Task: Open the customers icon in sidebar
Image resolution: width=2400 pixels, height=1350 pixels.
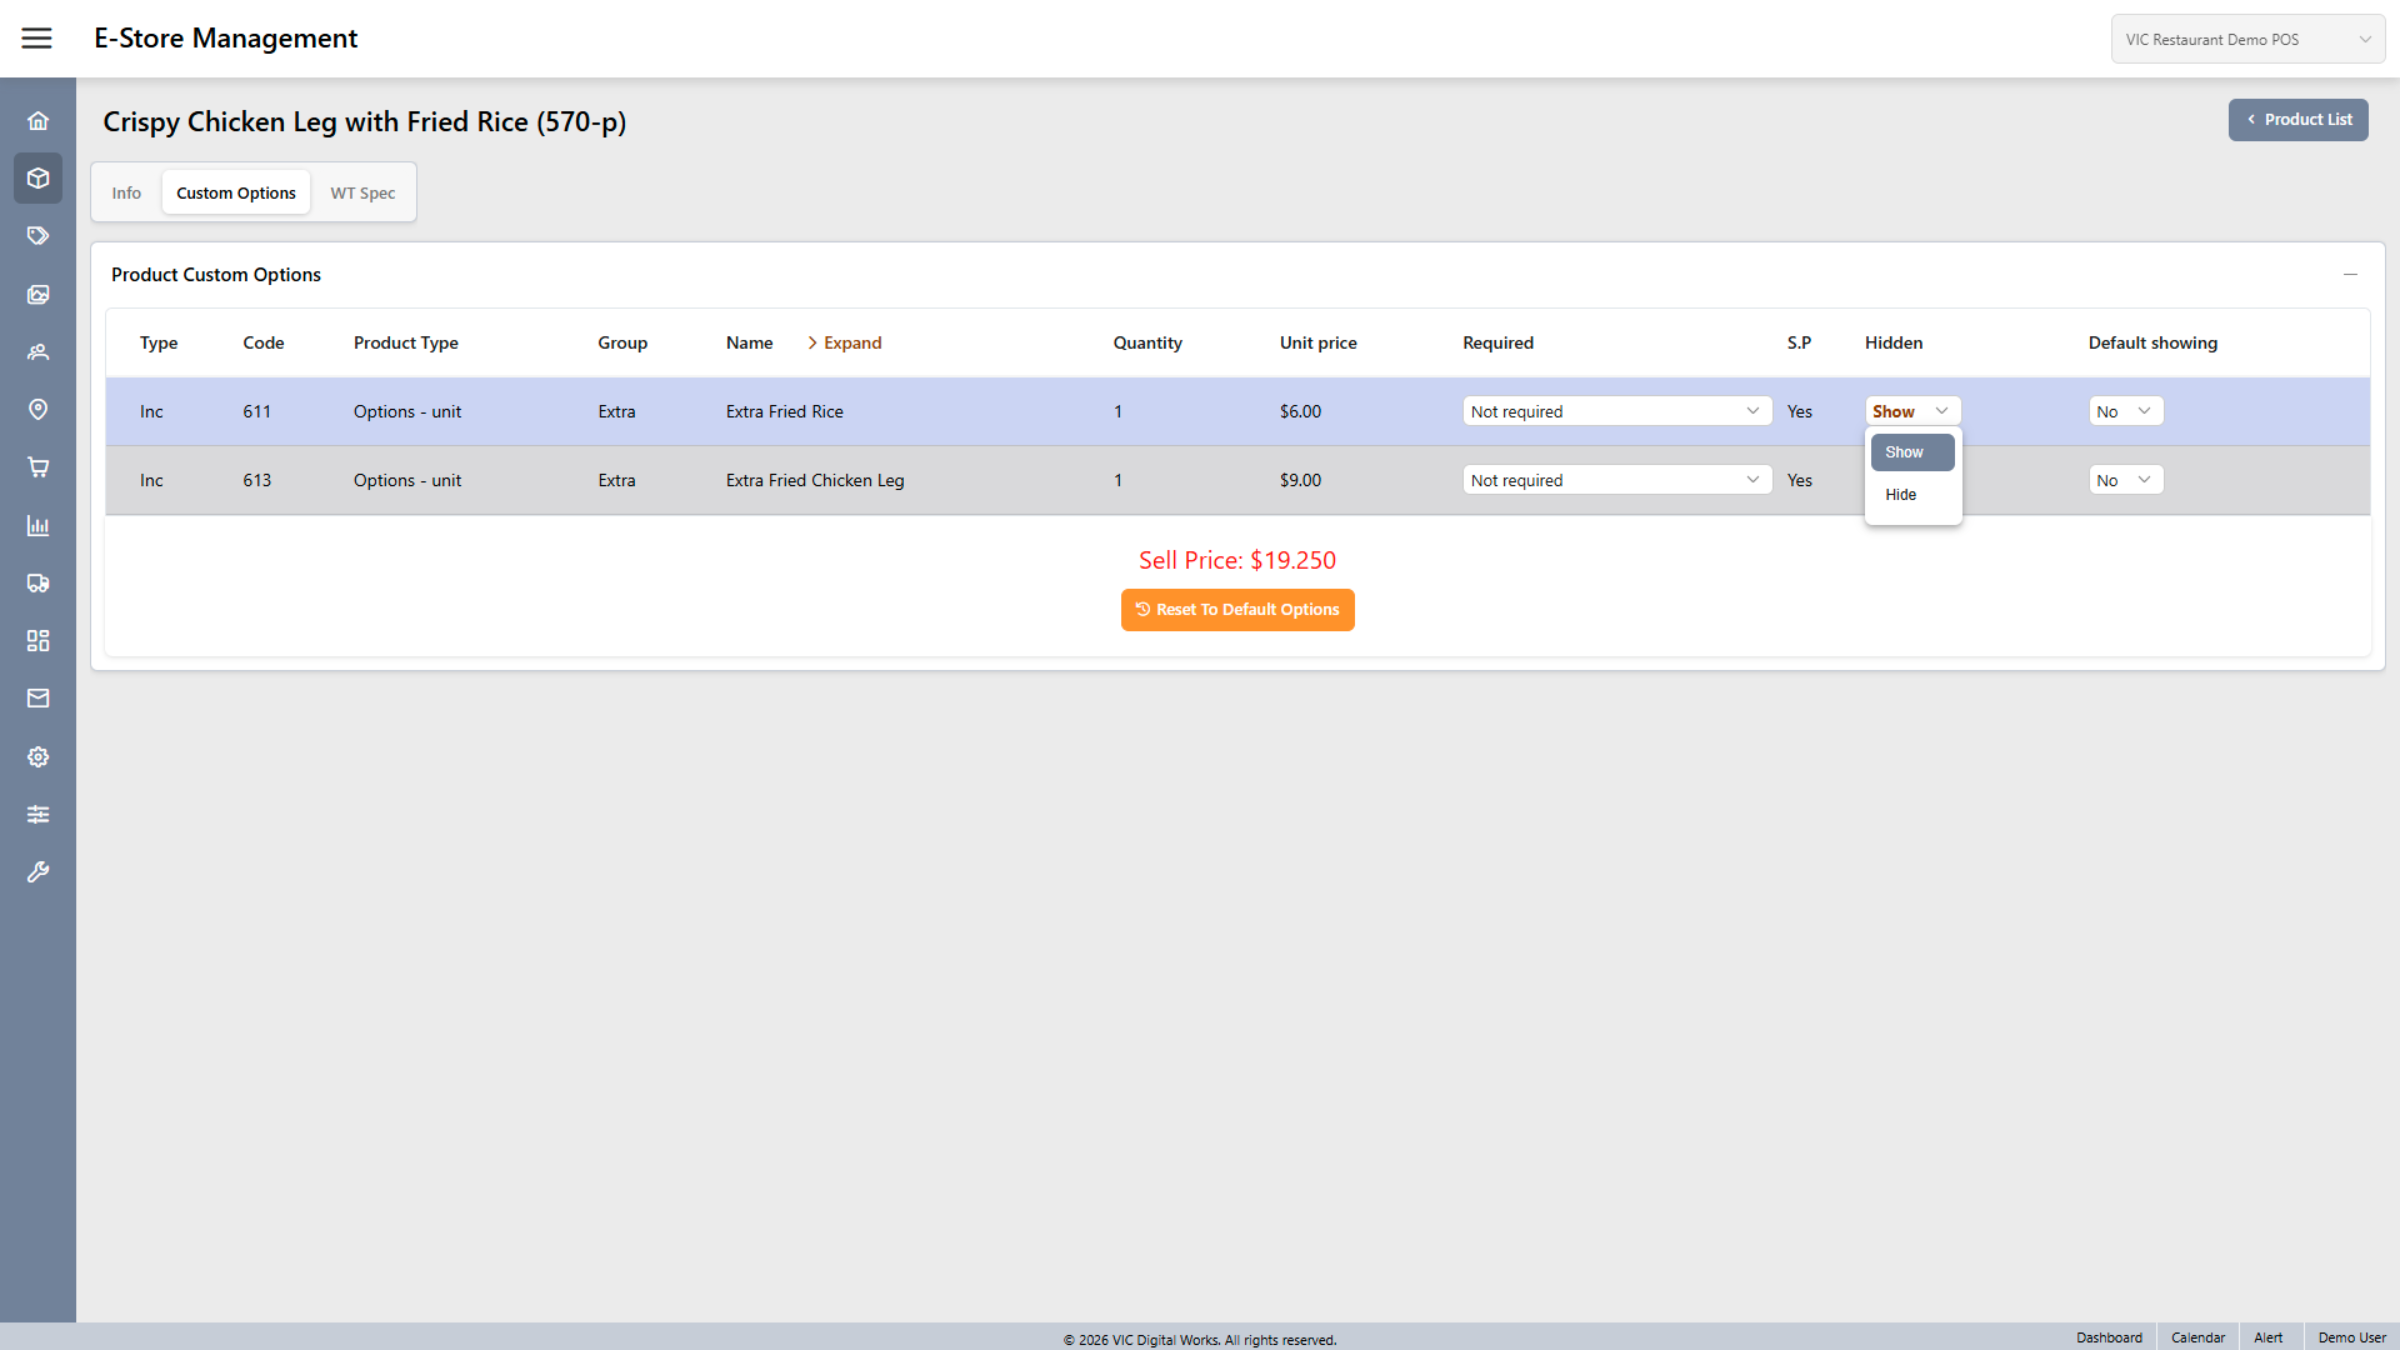Action: click(x=37, y=351)
